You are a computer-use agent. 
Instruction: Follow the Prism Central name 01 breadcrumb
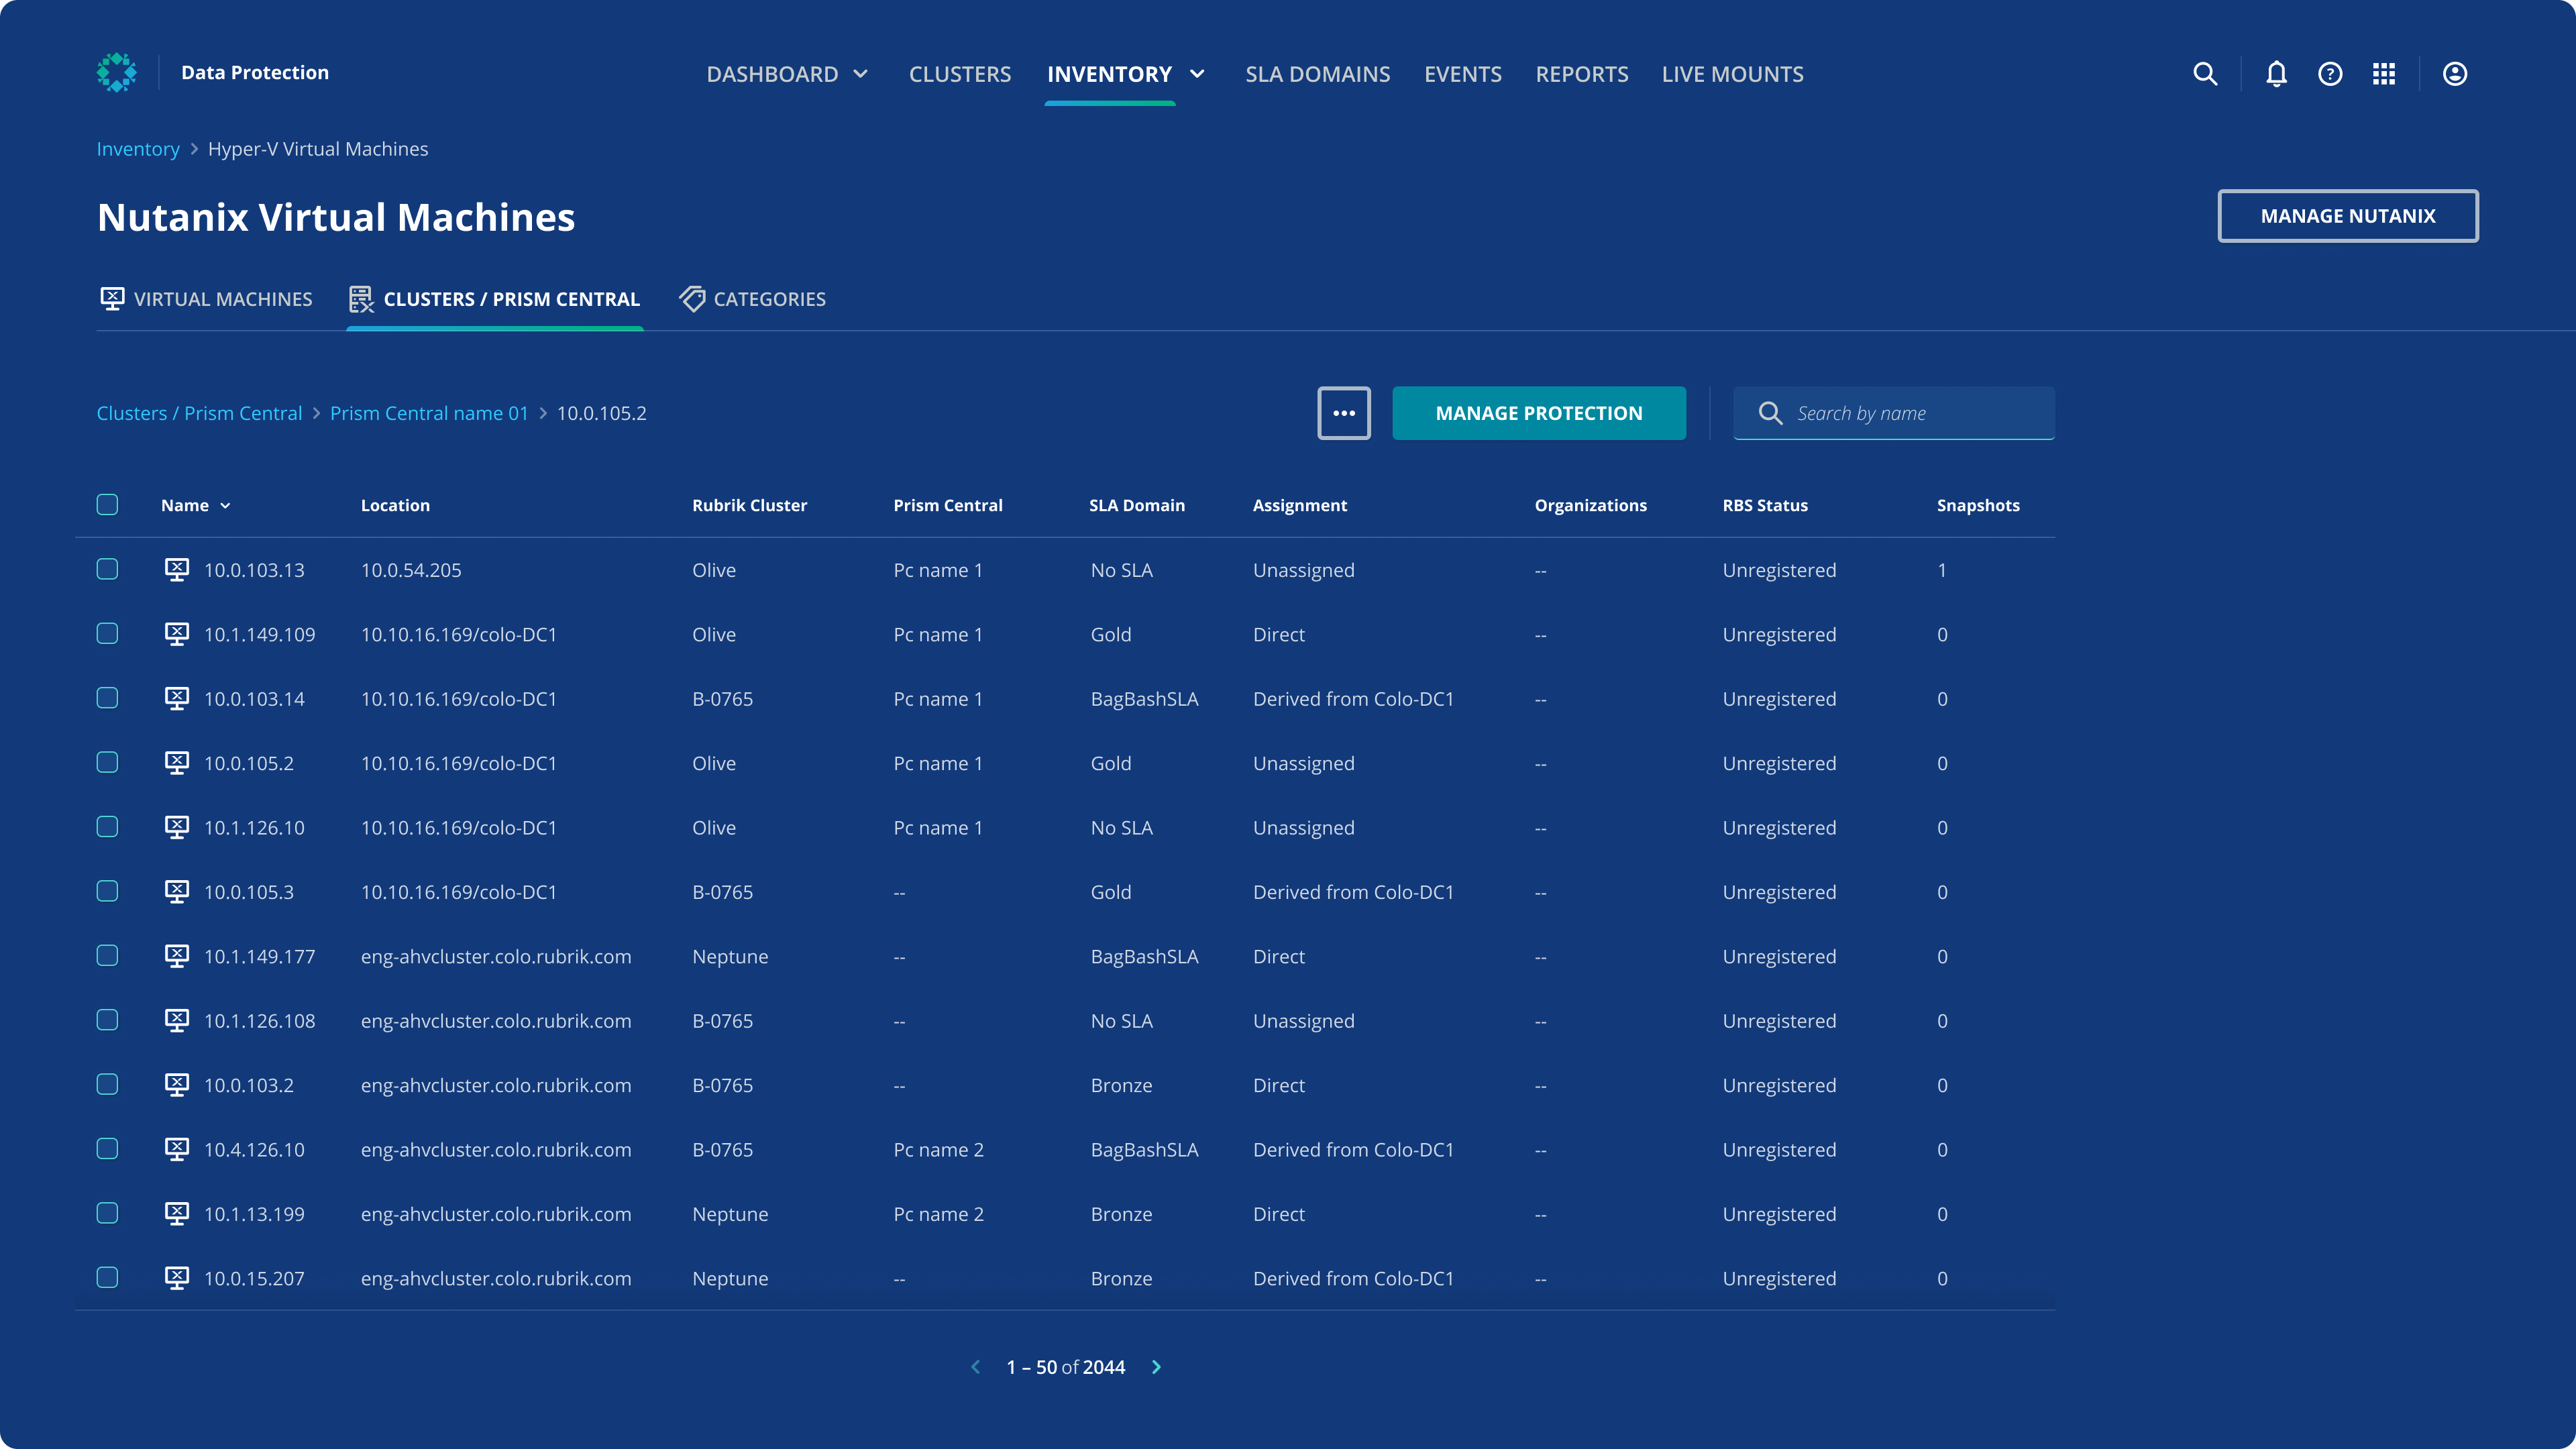429,413
